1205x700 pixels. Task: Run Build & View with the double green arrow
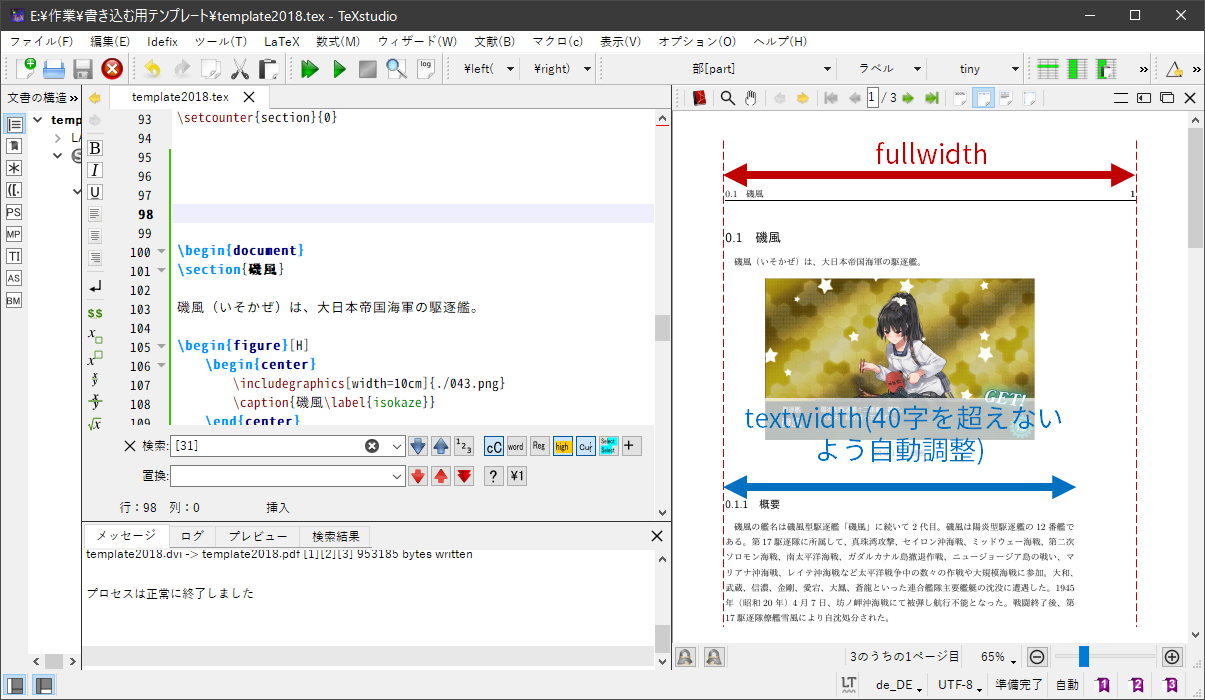click(310, 69)
